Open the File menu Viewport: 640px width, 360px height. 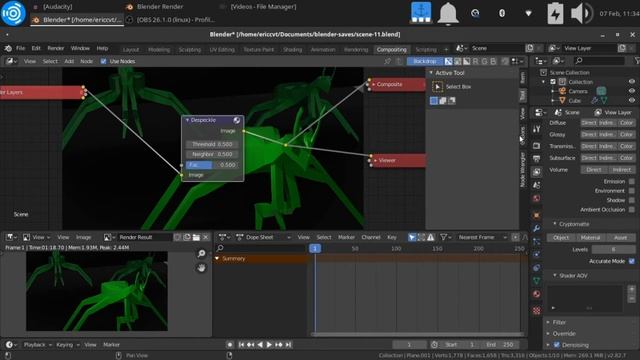pyautogui.click(x=20, y=48)
